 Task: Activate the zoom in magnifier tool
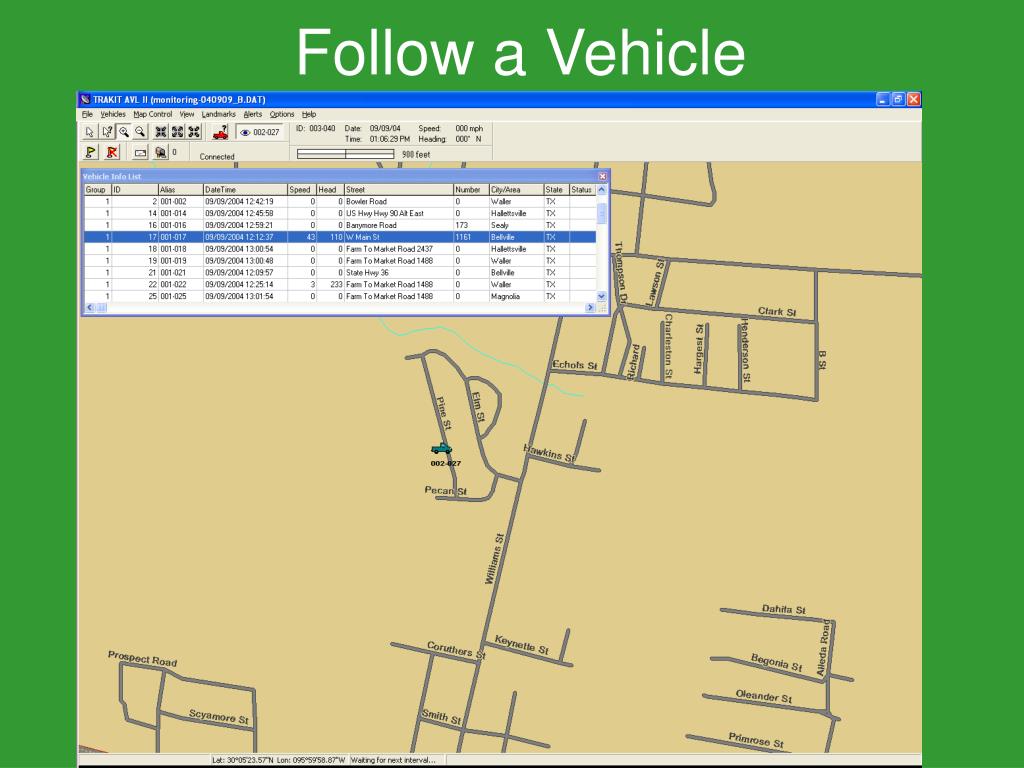(x=123, y=133)
